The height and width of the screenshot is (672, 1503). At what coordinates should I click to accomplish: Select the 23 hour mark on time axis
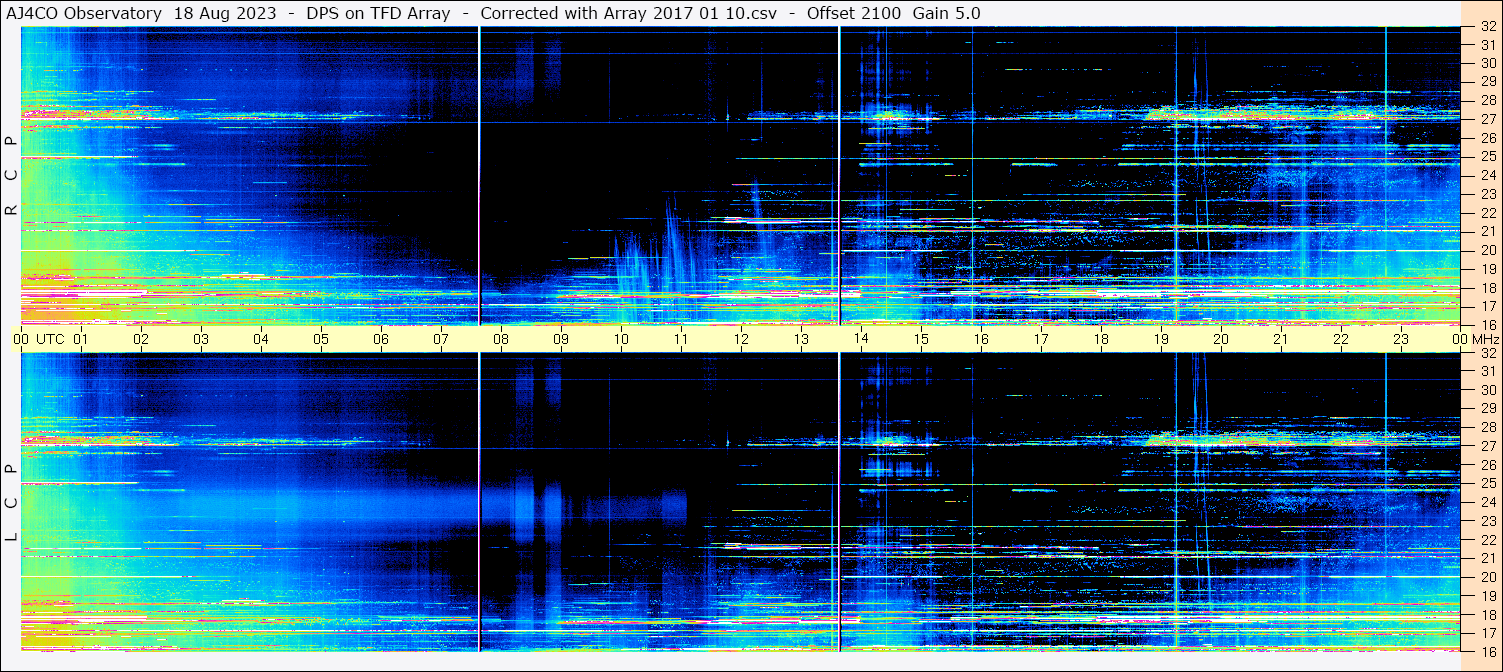1402,339
